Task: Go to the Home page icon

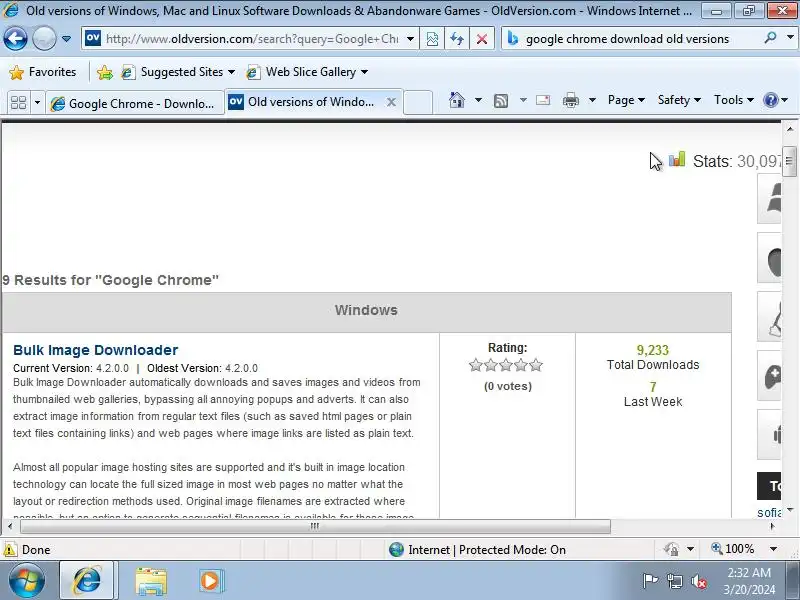Action: [x=457, y=100]
